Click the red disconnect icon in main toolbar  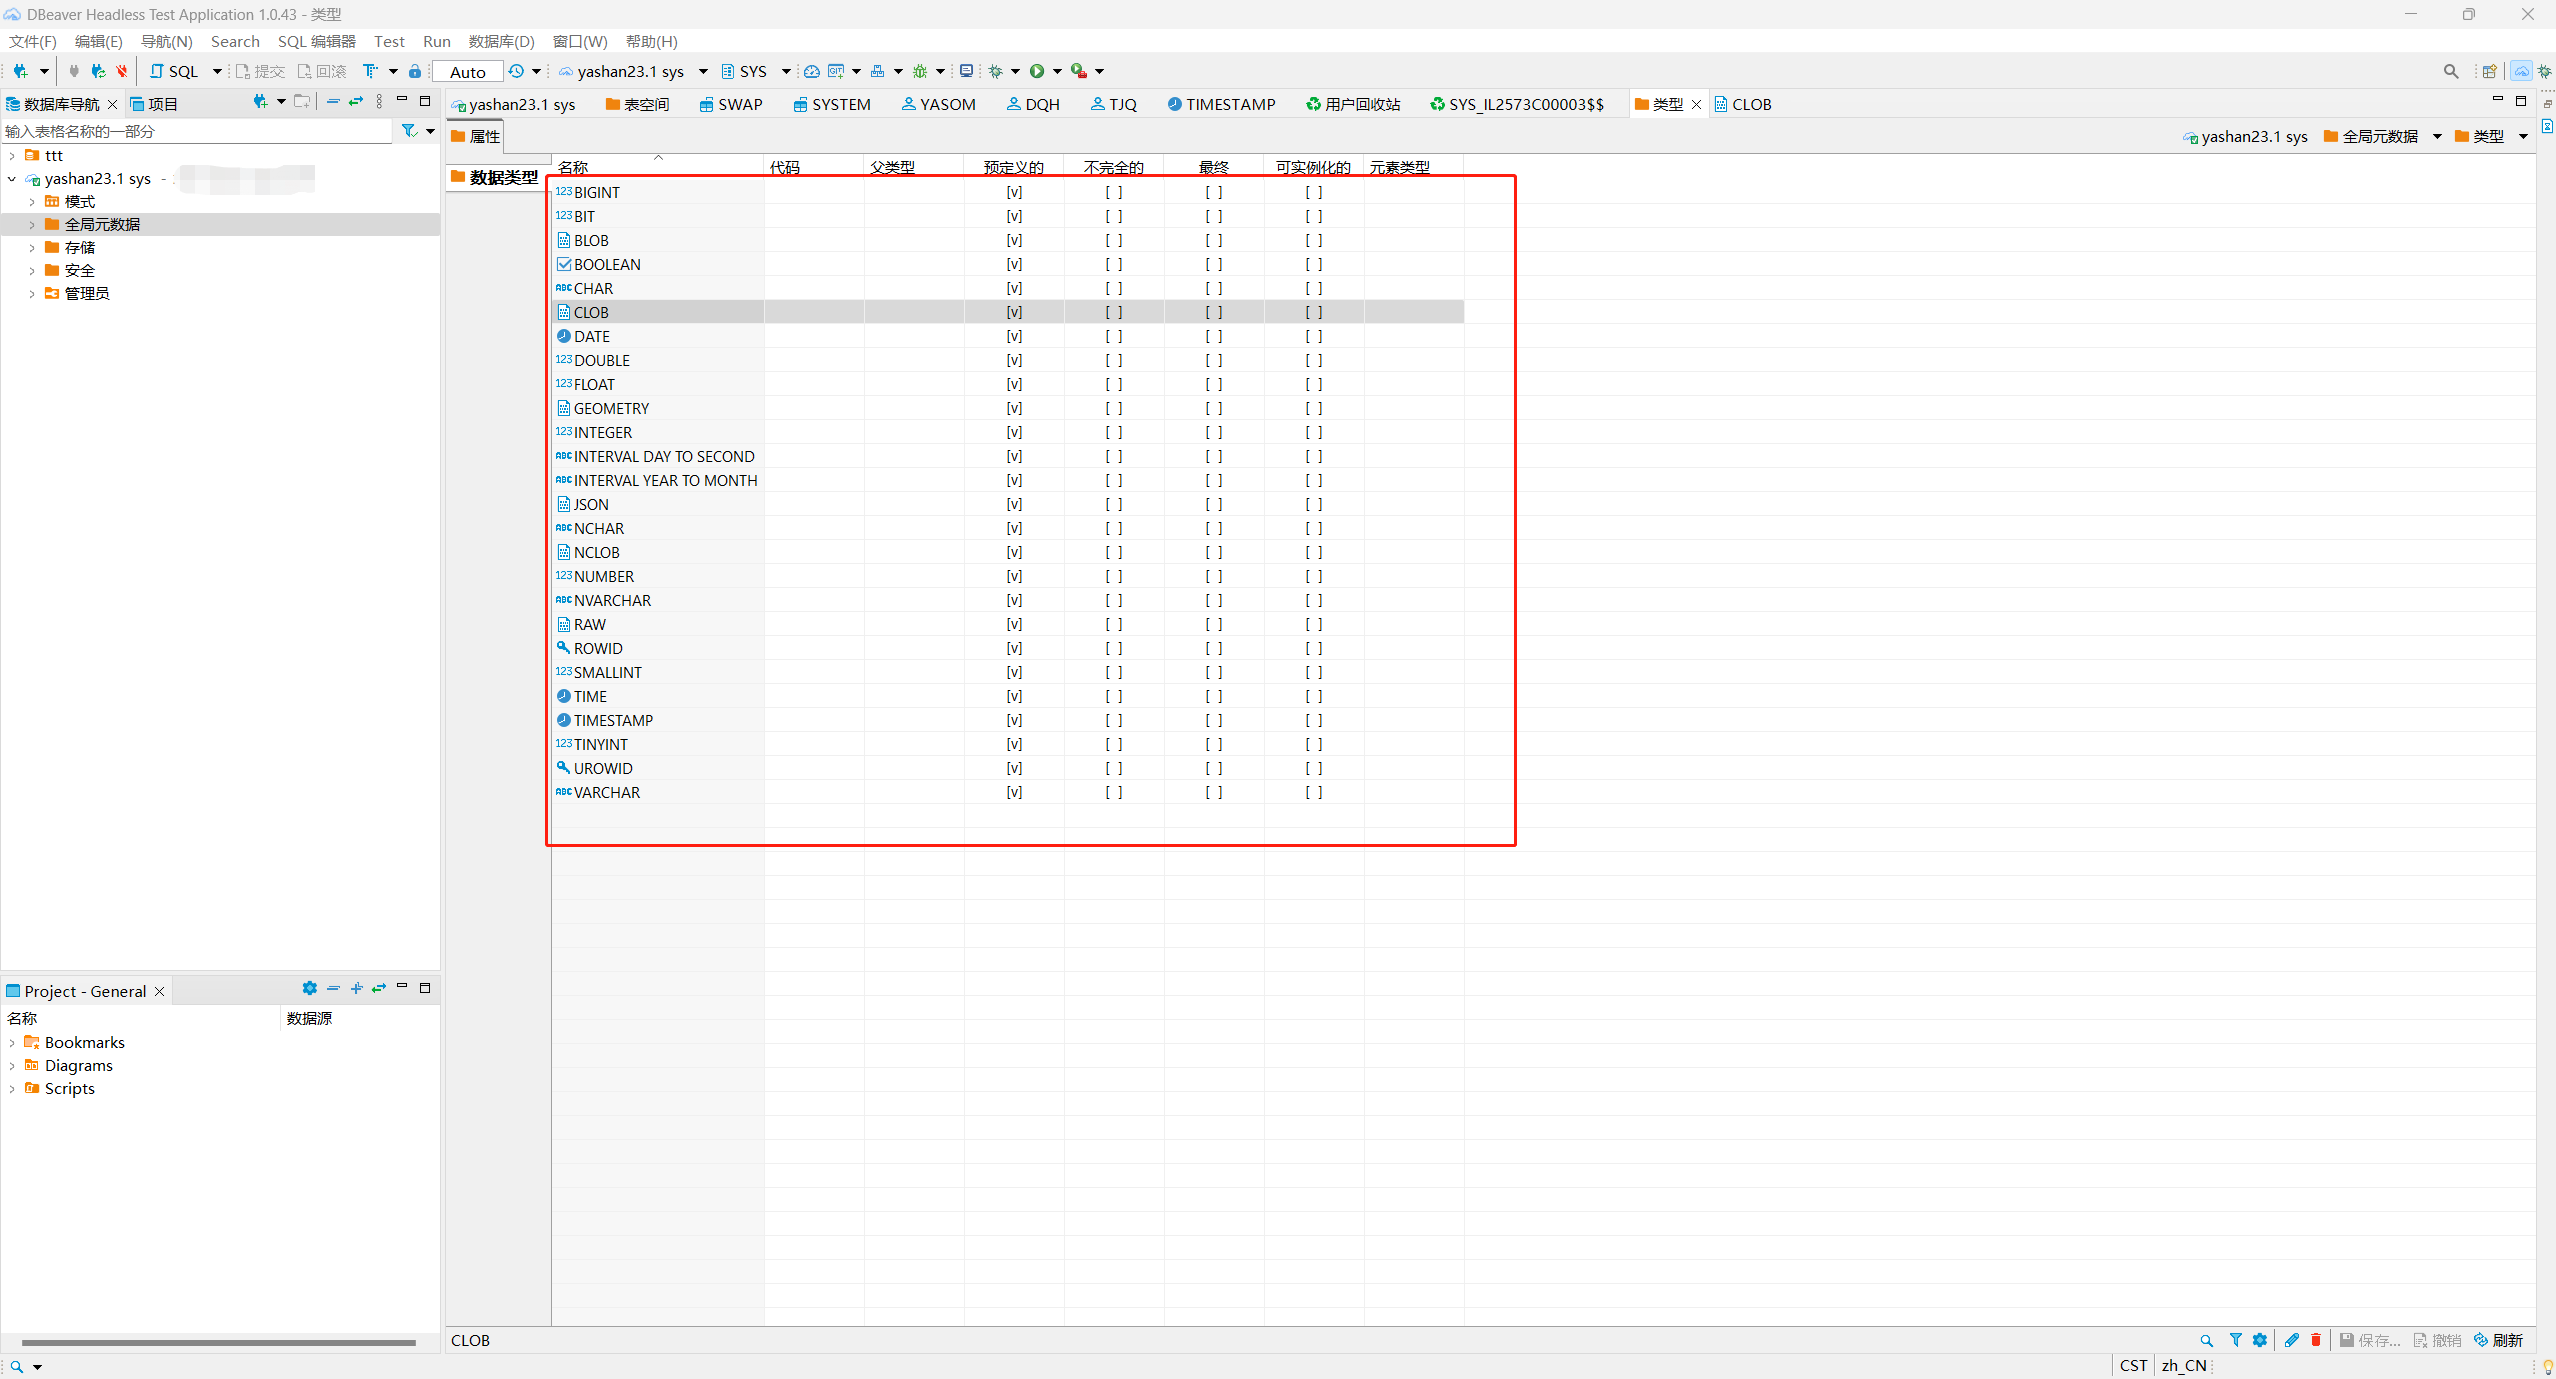[x=122, y=71]
